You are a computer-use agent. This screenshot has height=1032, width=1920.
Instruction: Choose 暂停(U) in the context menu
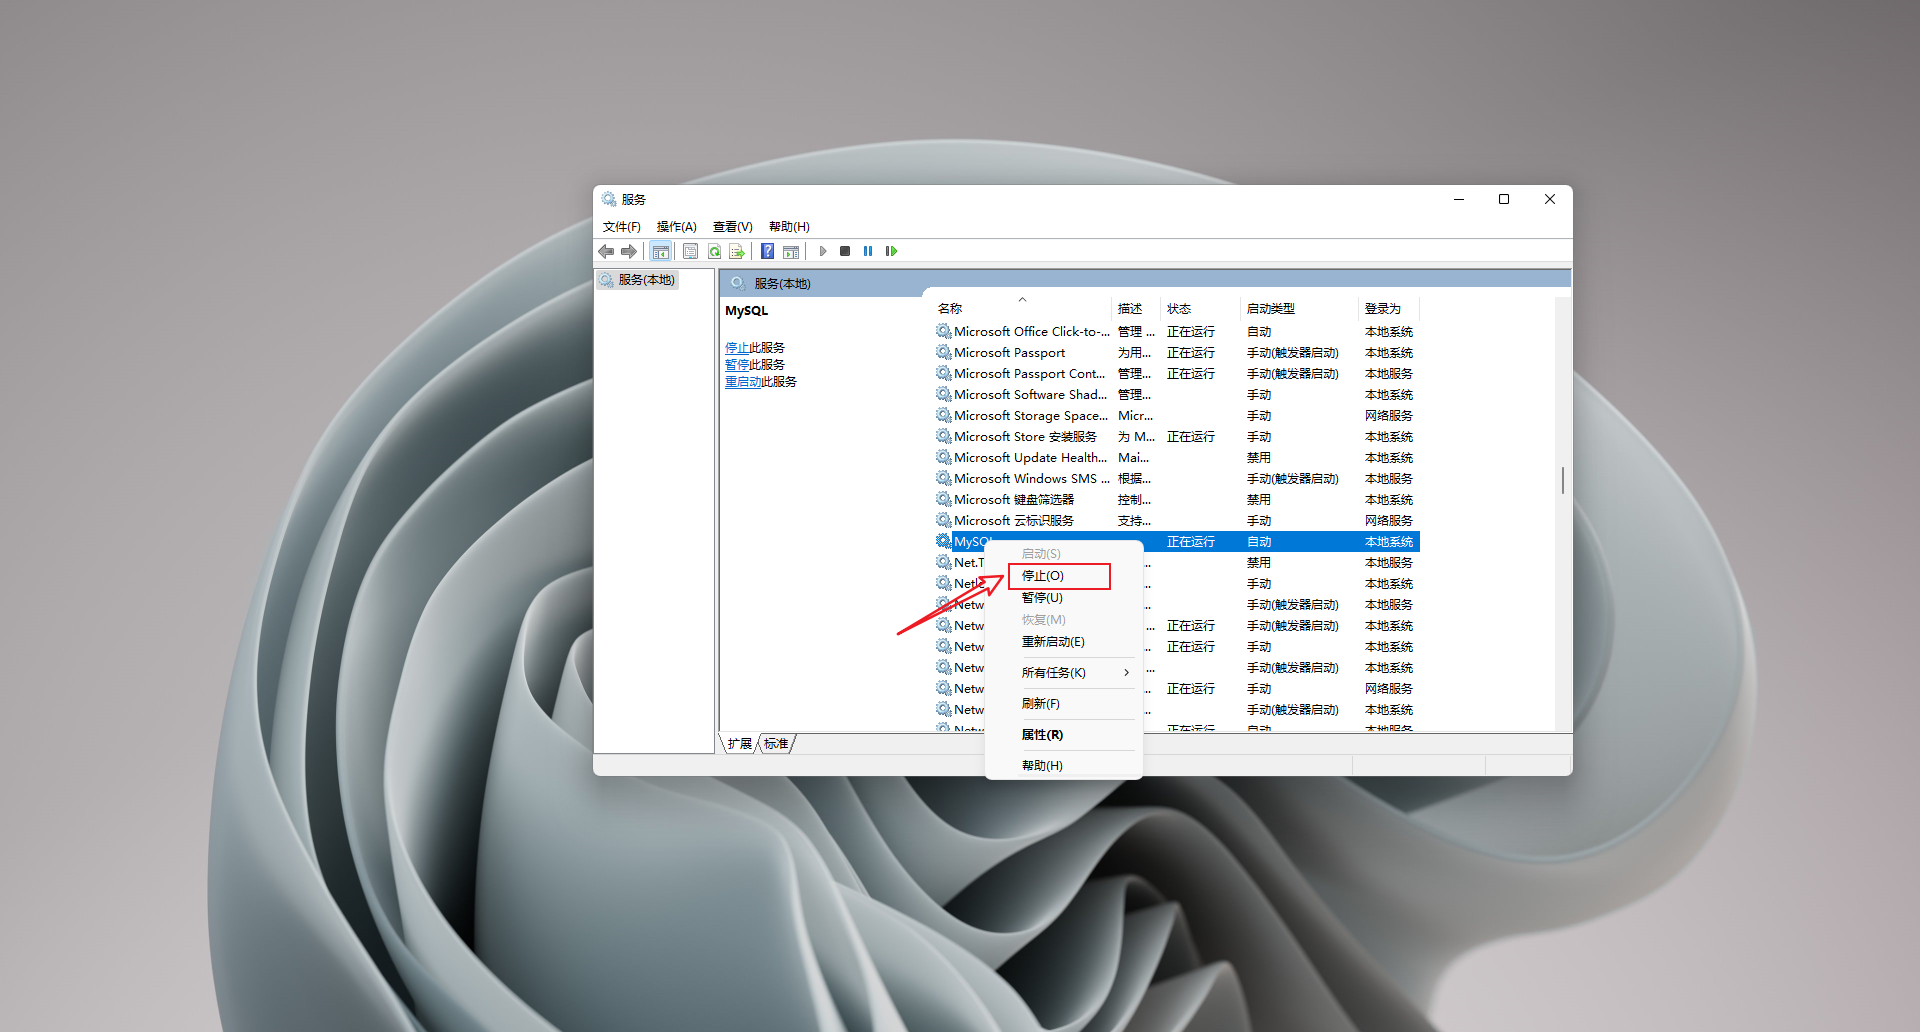(x=1064, y=598)
